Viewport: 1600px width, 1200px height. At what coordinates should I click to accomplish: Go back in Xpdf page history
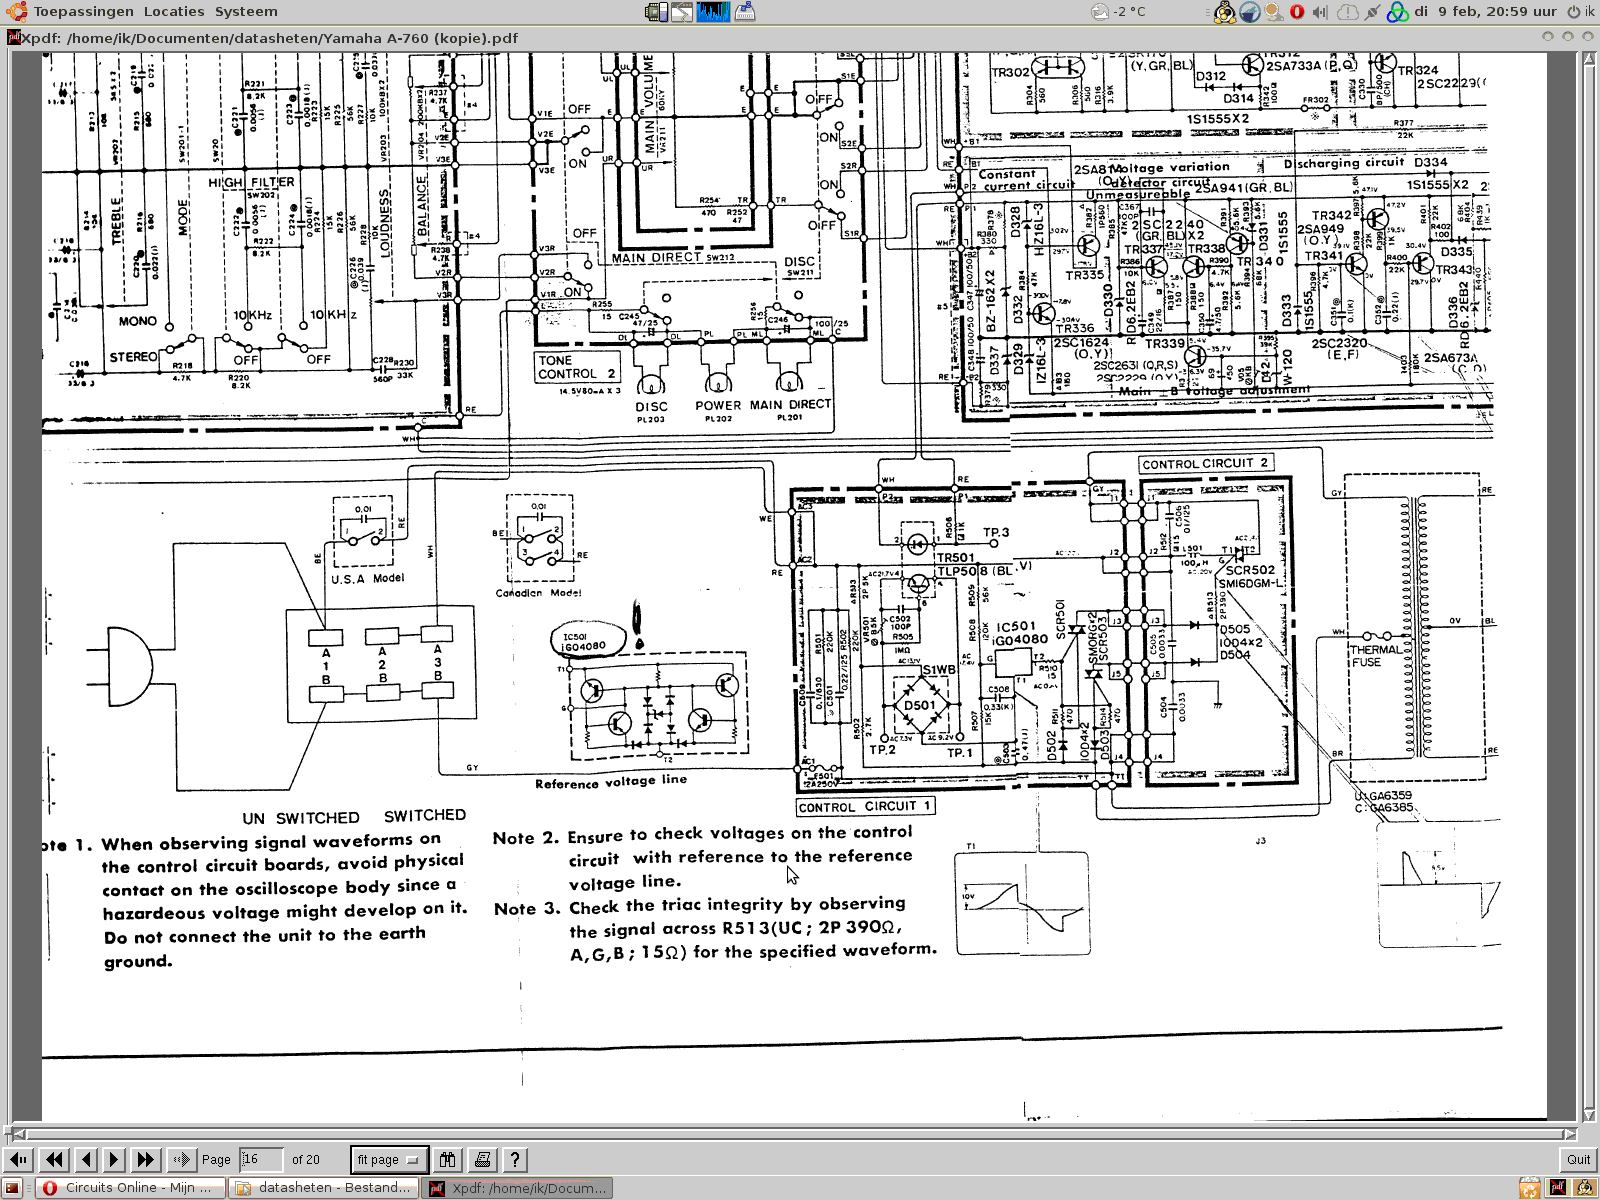tap(19, 1159)
